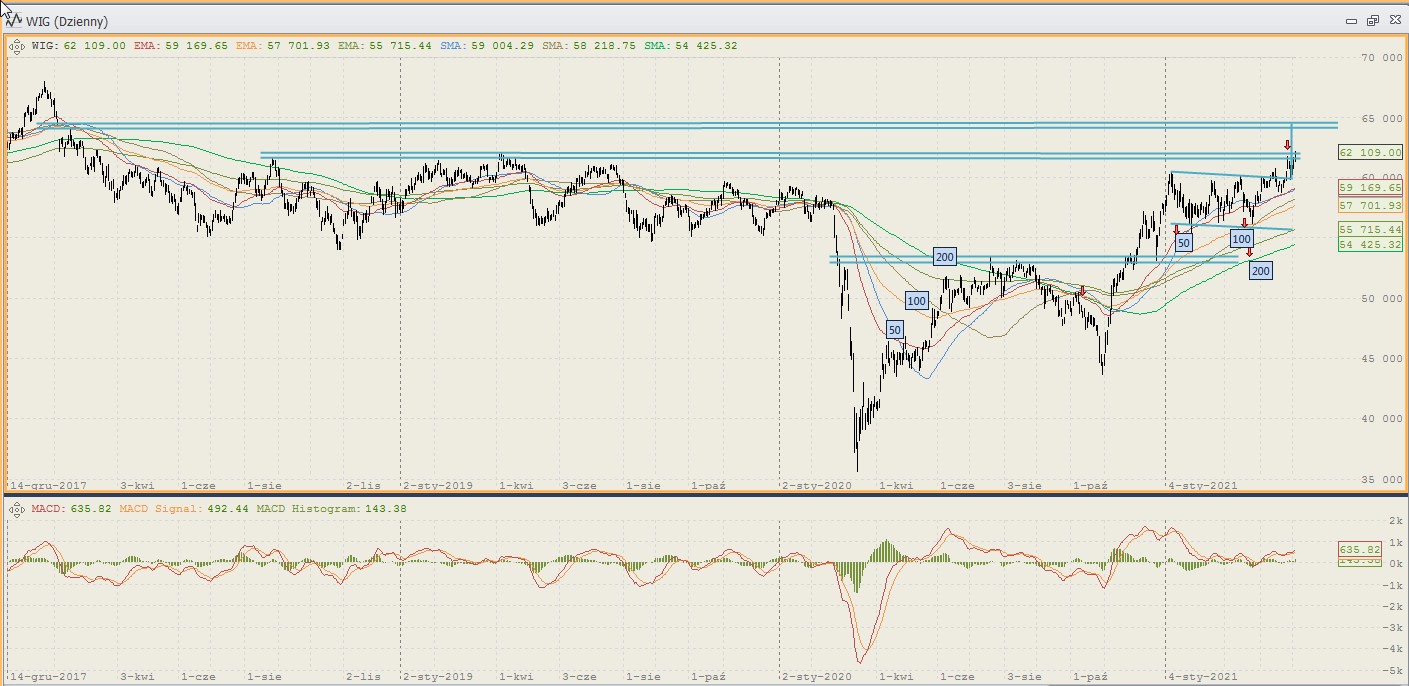Click the 62 109.00 price tag on right axis
Image resolution: width=1409 pixels, height=686 pixels.
tap(1370, 153)
